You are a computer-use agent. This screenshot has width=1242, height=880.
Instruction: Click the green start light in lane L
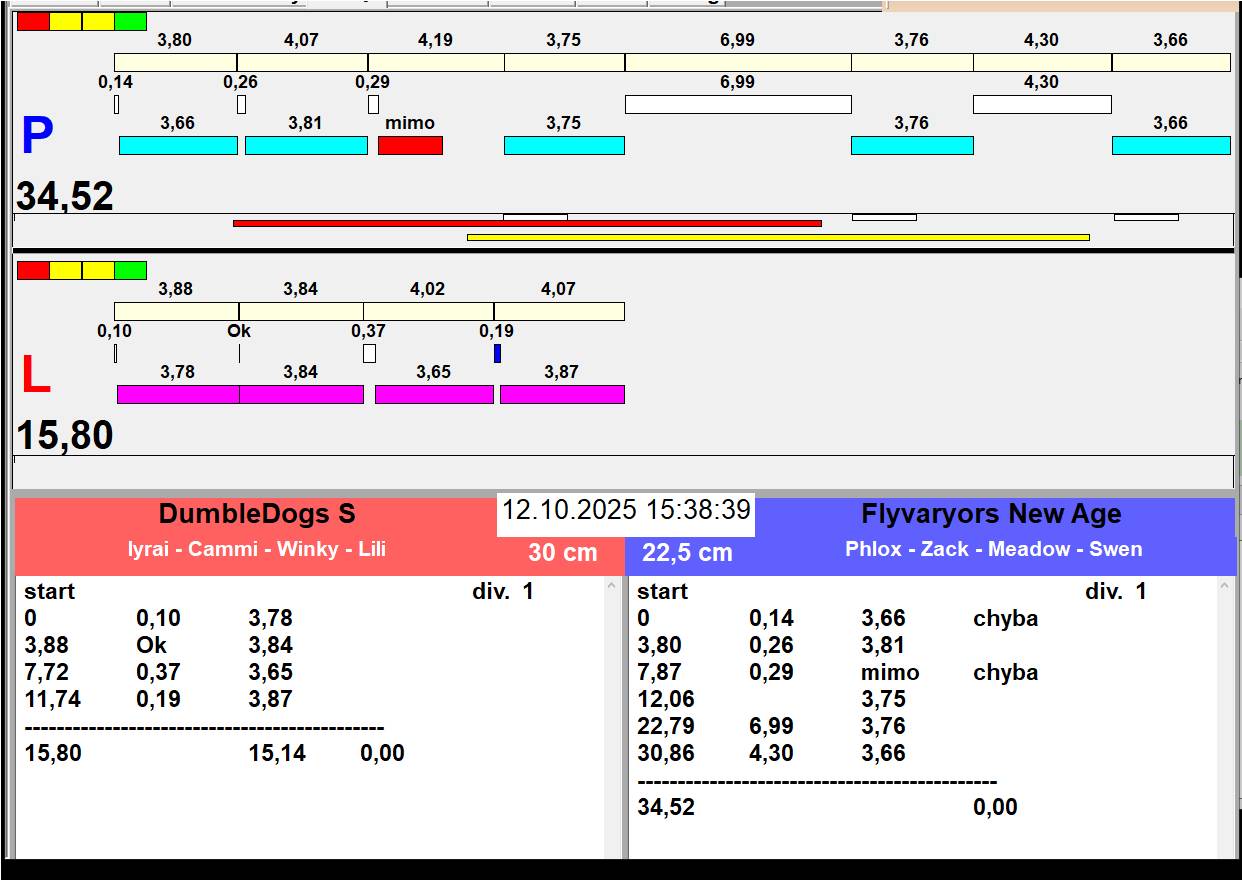130,270
